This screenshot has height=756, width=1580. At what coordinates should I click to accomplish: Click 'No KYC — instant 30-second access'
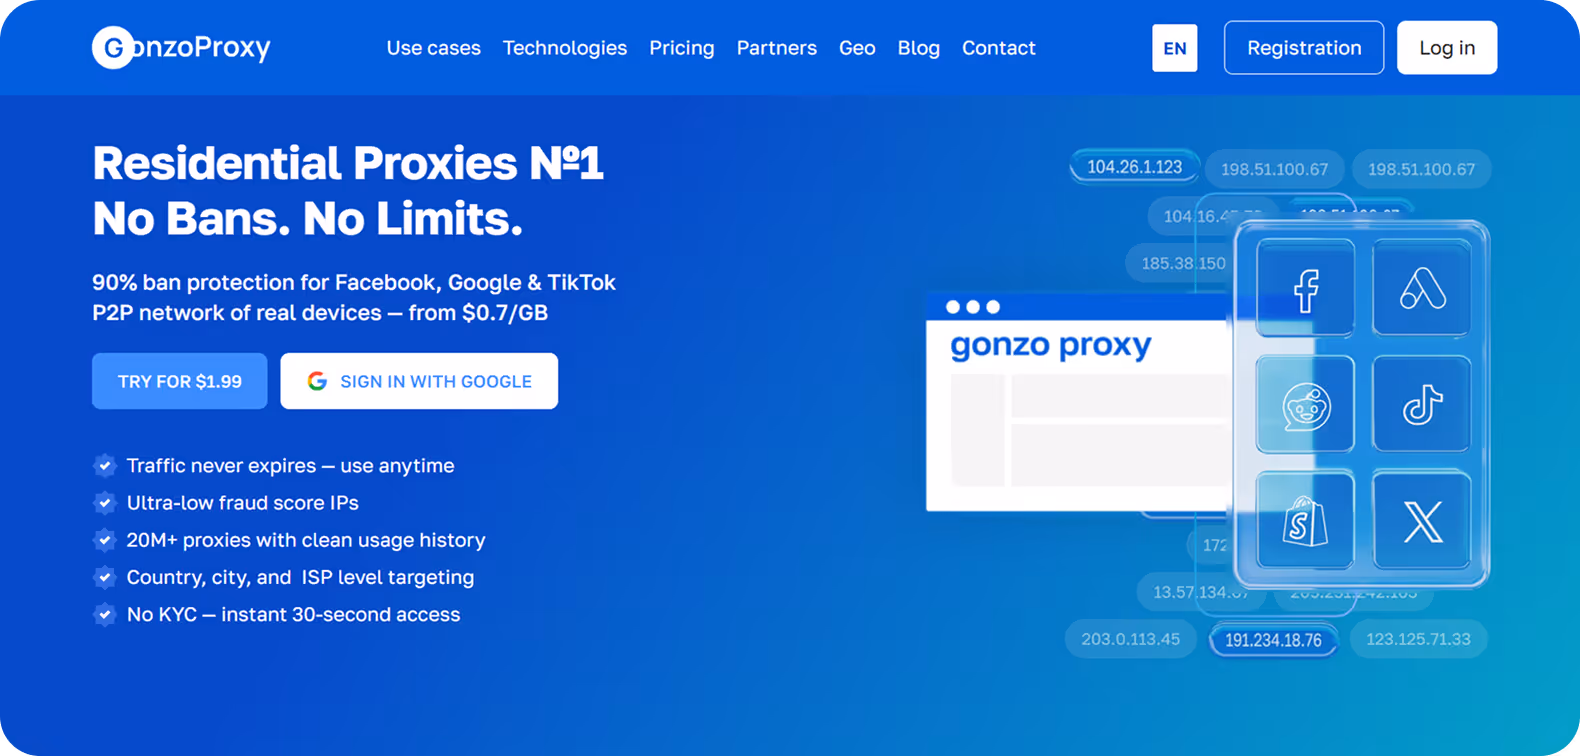(x=293, y=614)
